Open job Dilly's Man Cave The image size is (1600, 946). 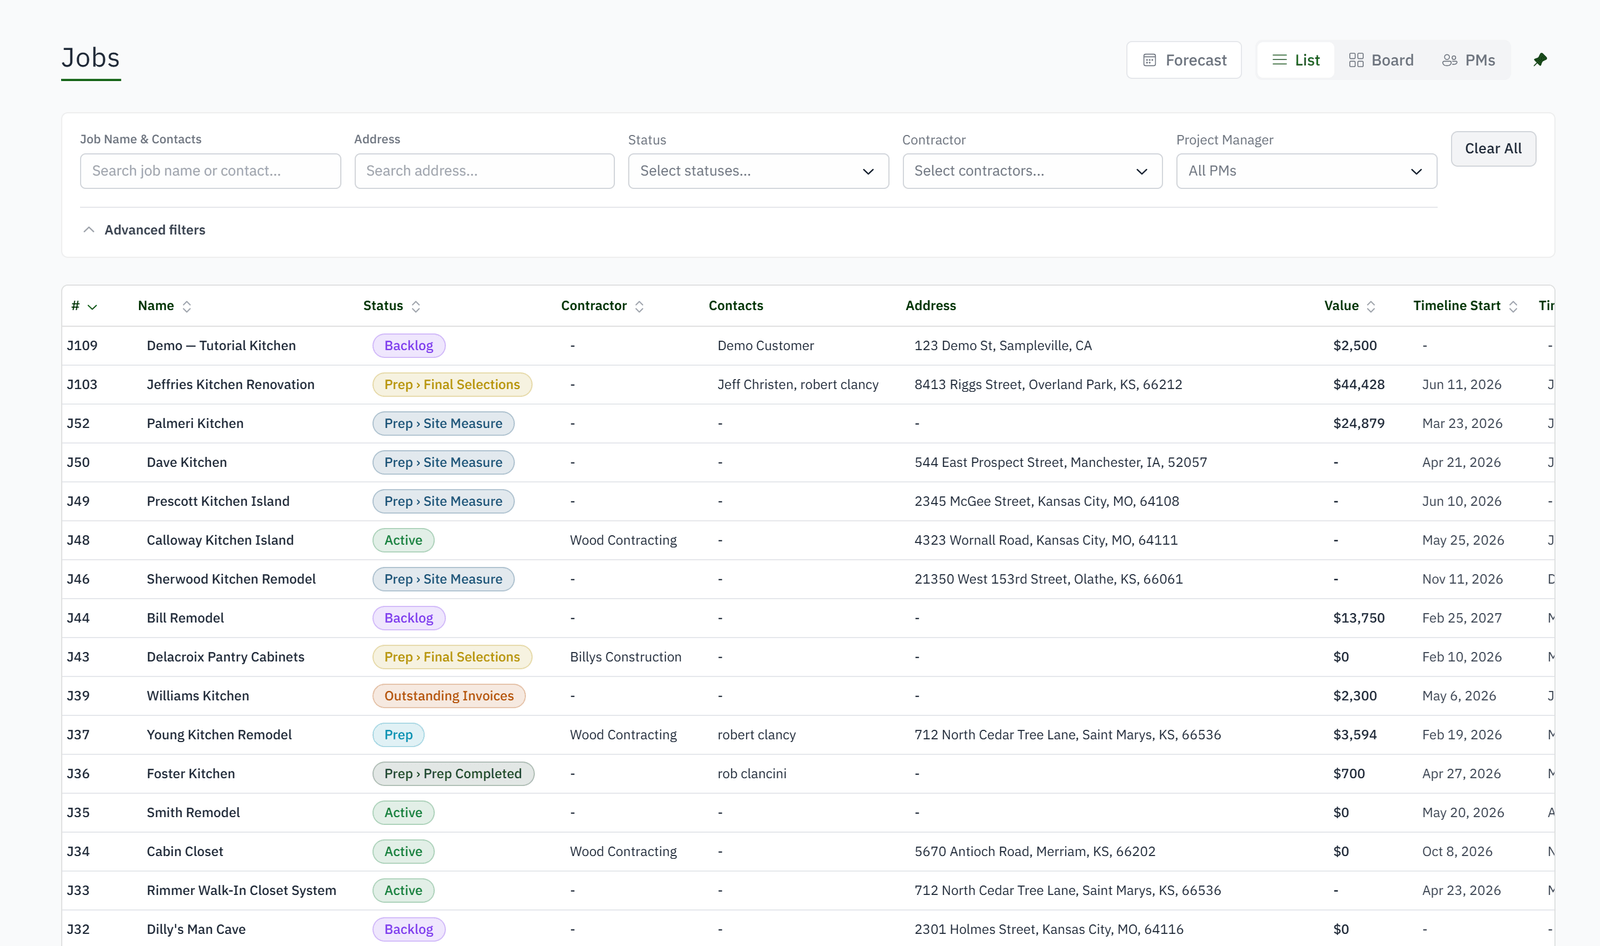tap(196, 931)
